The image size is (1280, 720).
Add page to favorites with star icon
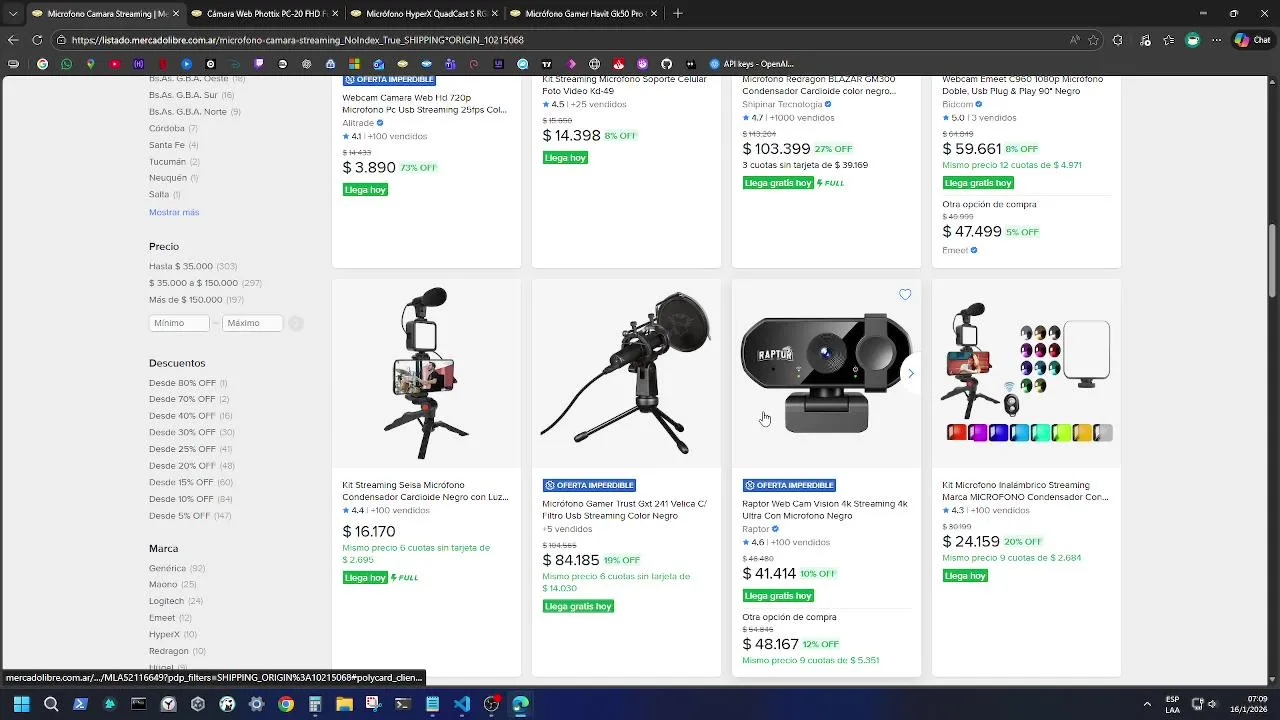click(x=1093, y=40)
